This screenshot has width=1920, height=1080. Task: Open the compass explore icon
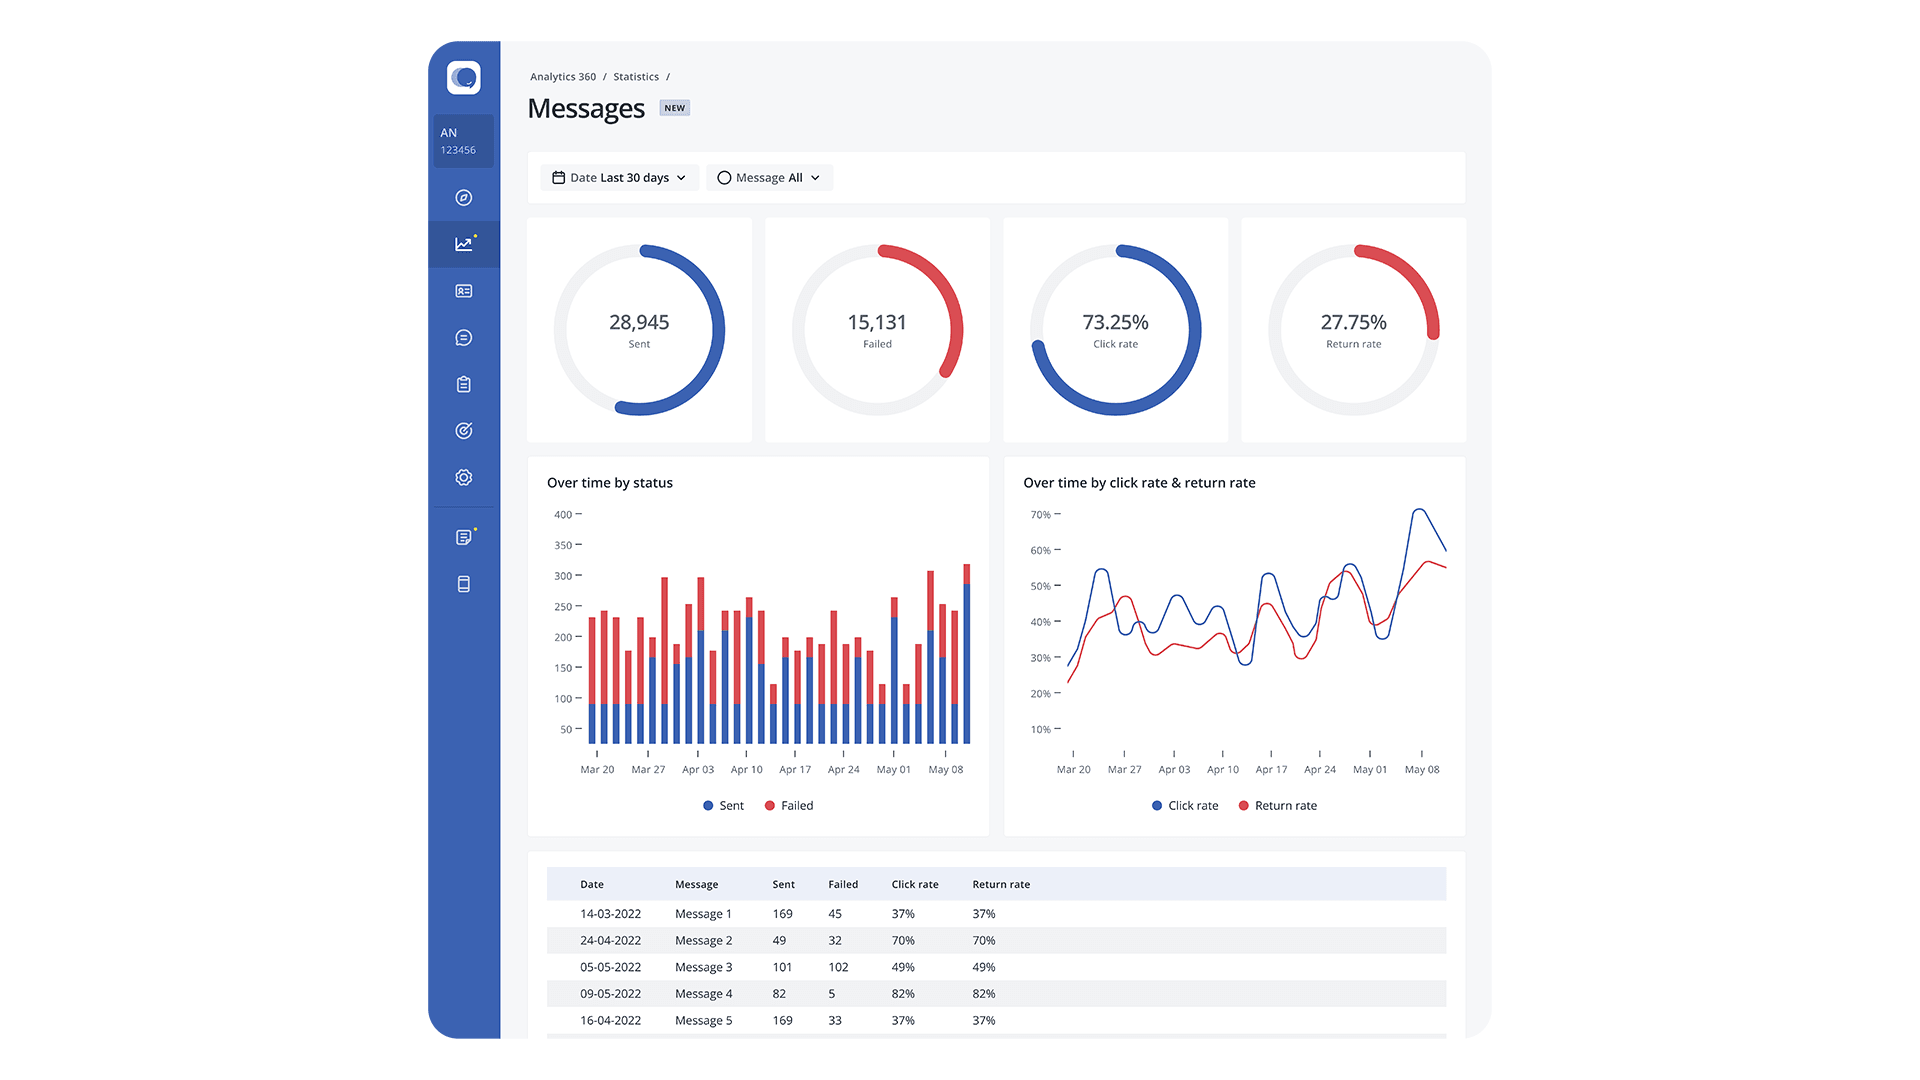pos(464,198)
